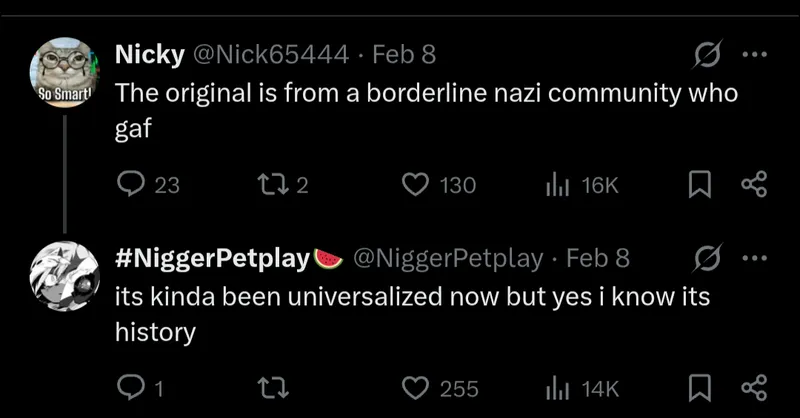The image size is (800, 418).
Task: Open Grok explain icon on the reply tweet
Action: point(707,258)
